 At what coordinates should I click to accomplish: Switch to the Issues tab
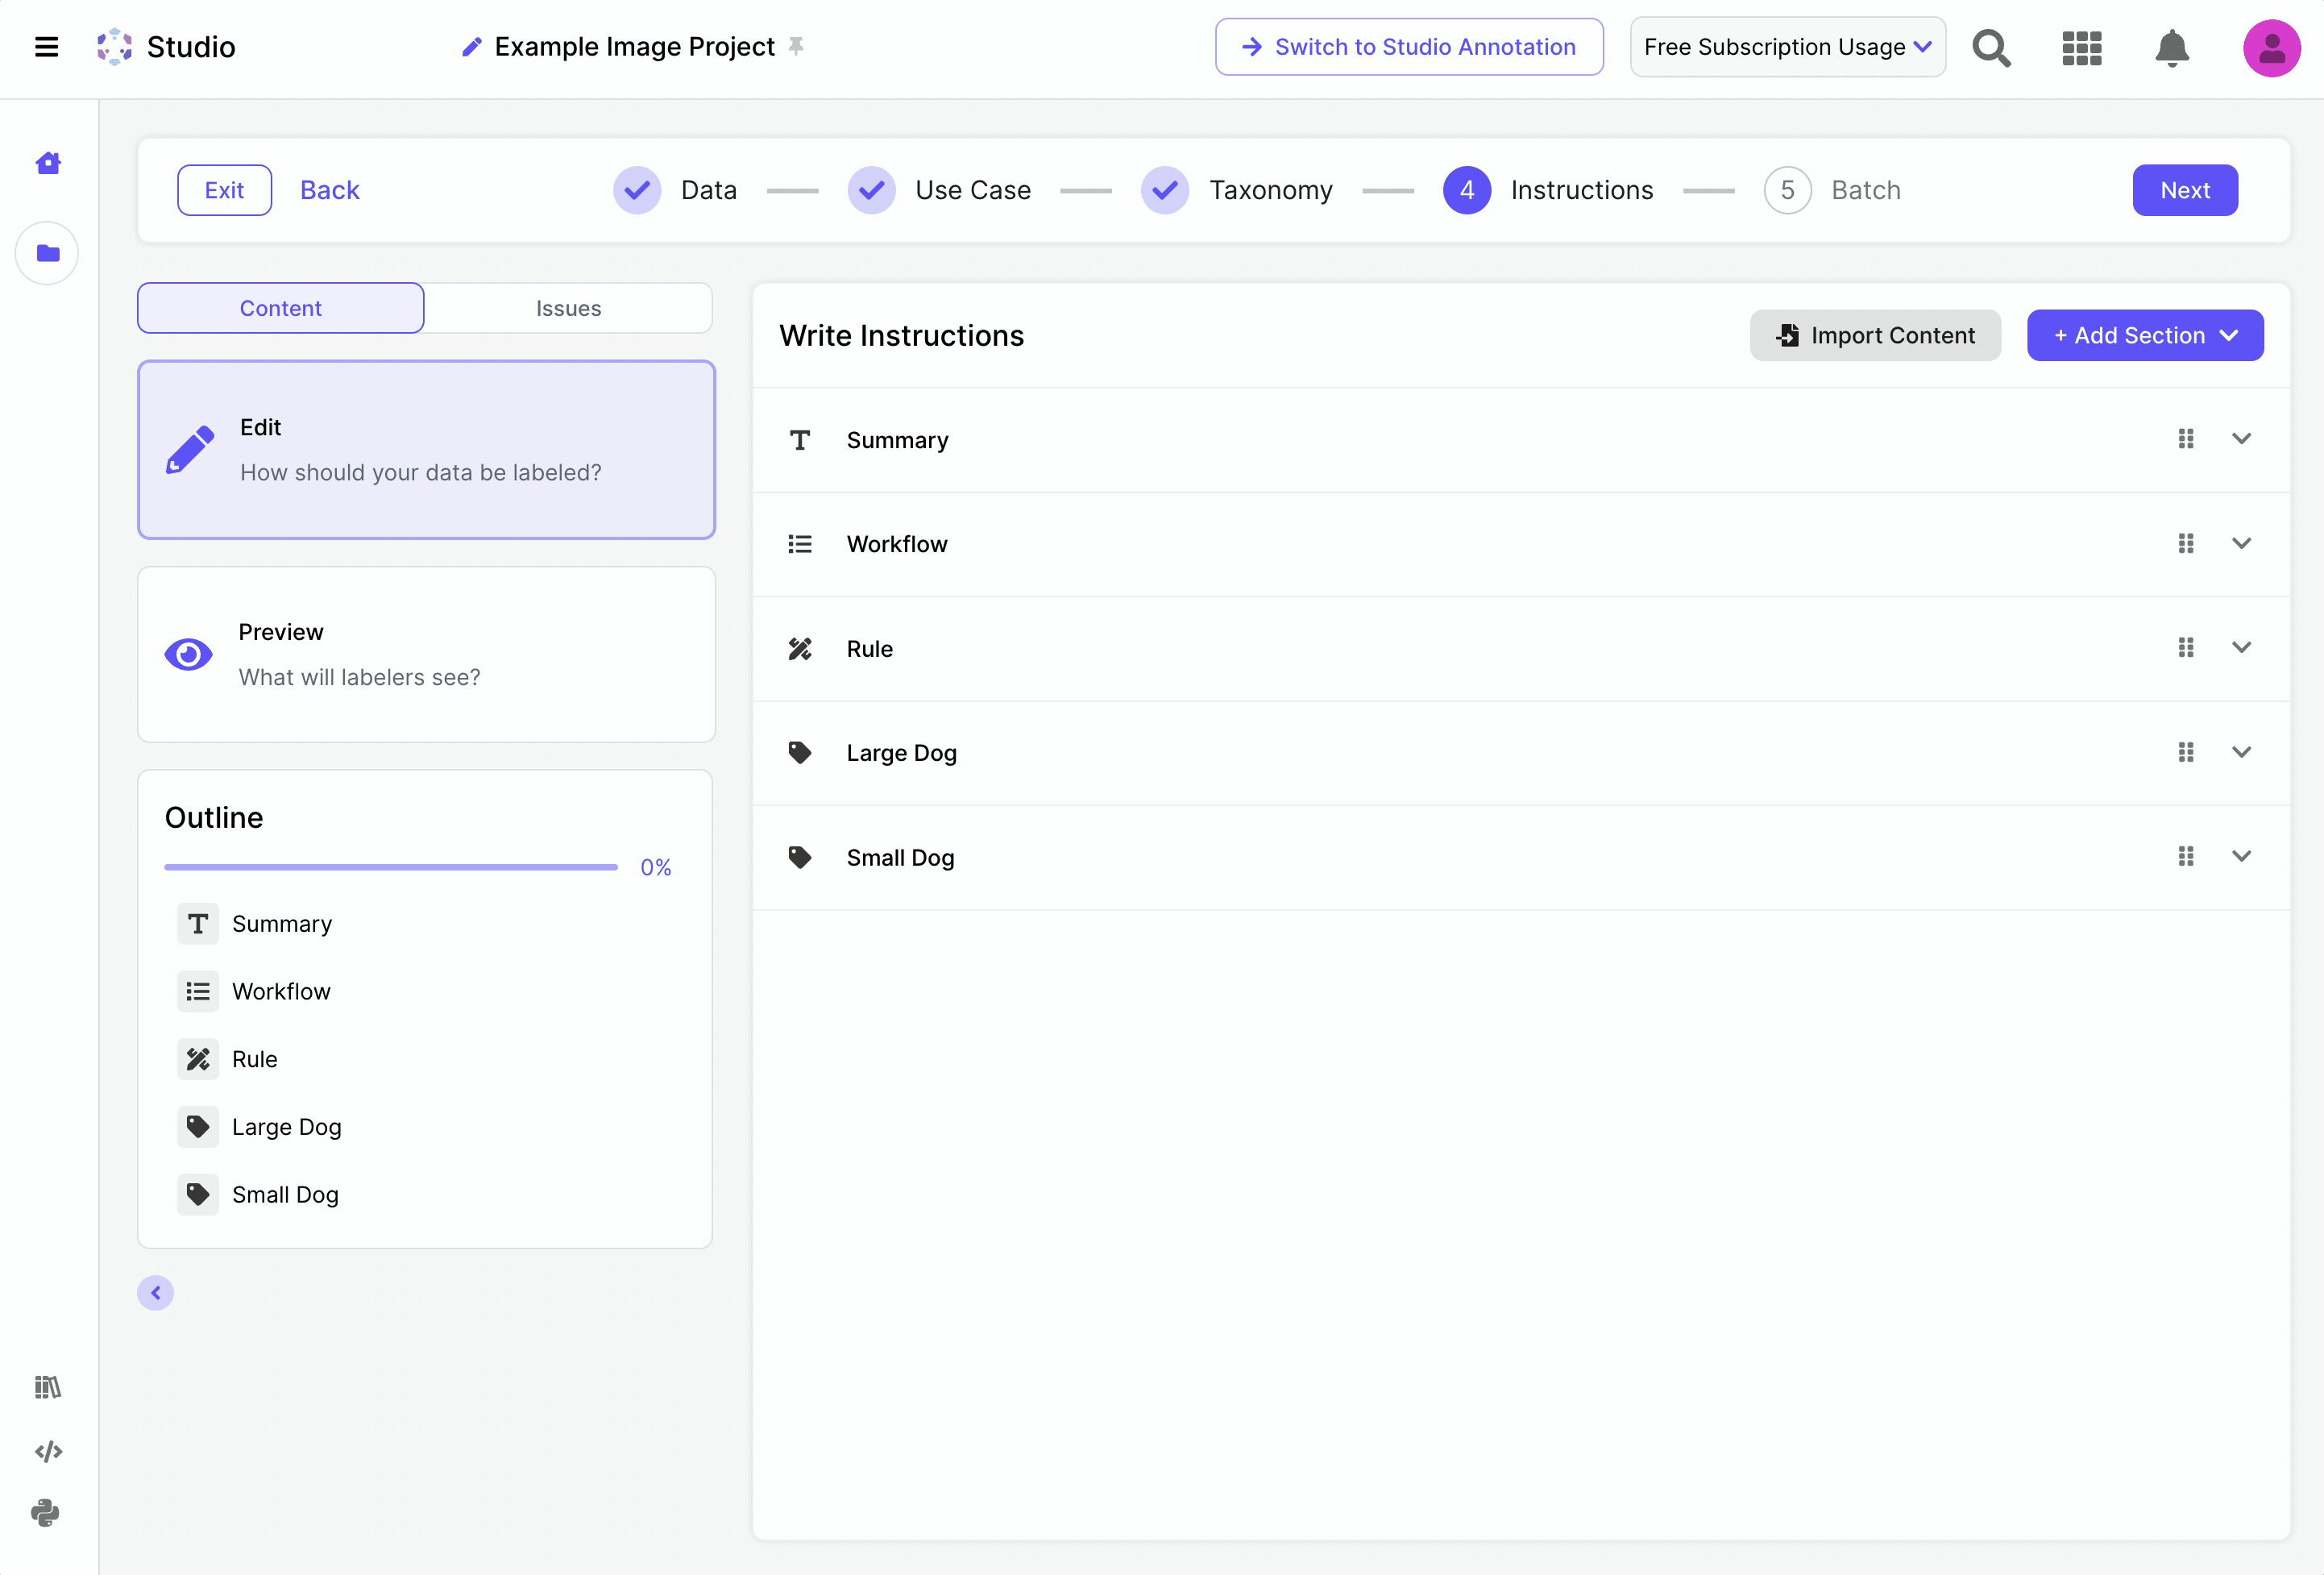click(x=568, y=308)
